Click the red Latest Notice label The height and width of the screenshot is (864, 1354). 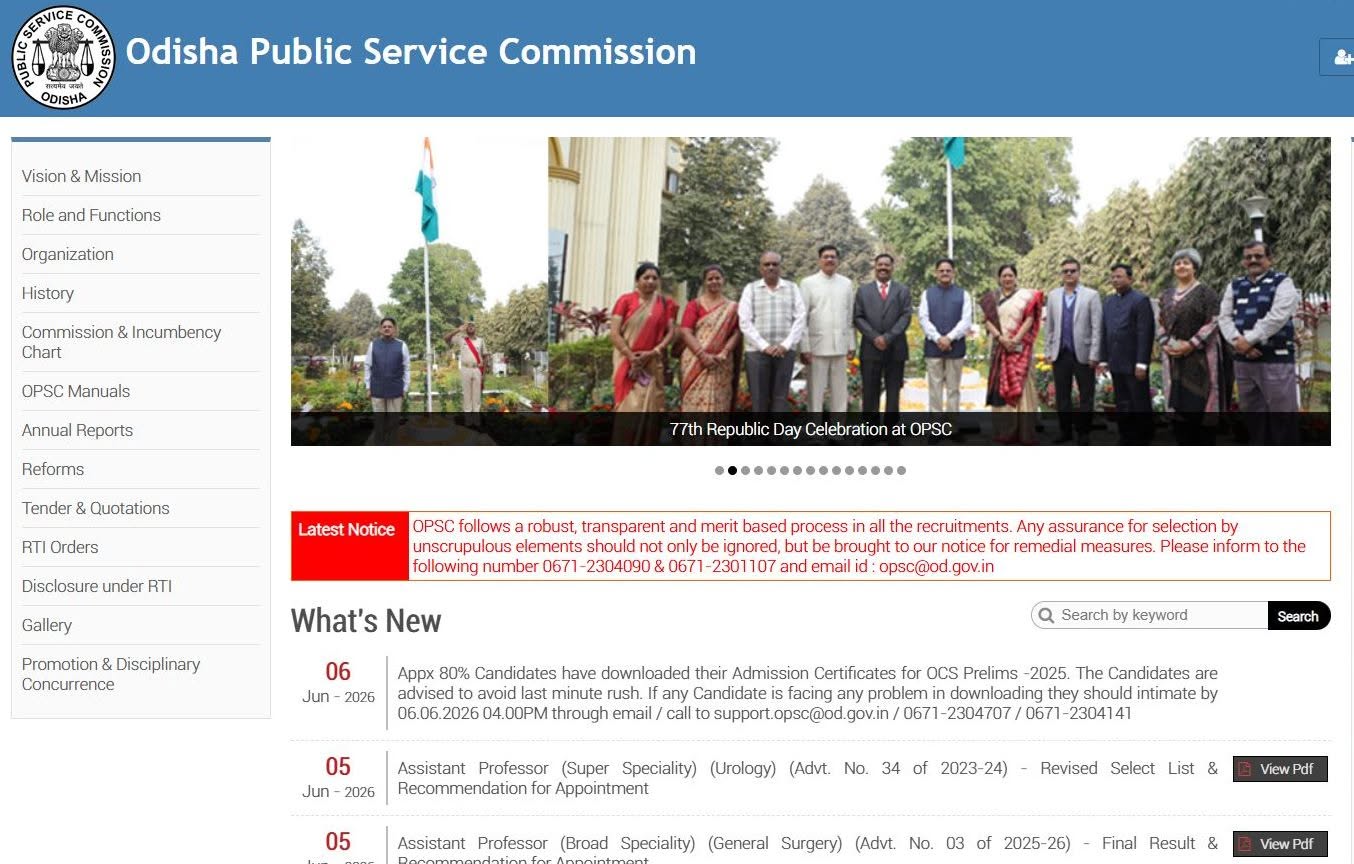(350, 546)
